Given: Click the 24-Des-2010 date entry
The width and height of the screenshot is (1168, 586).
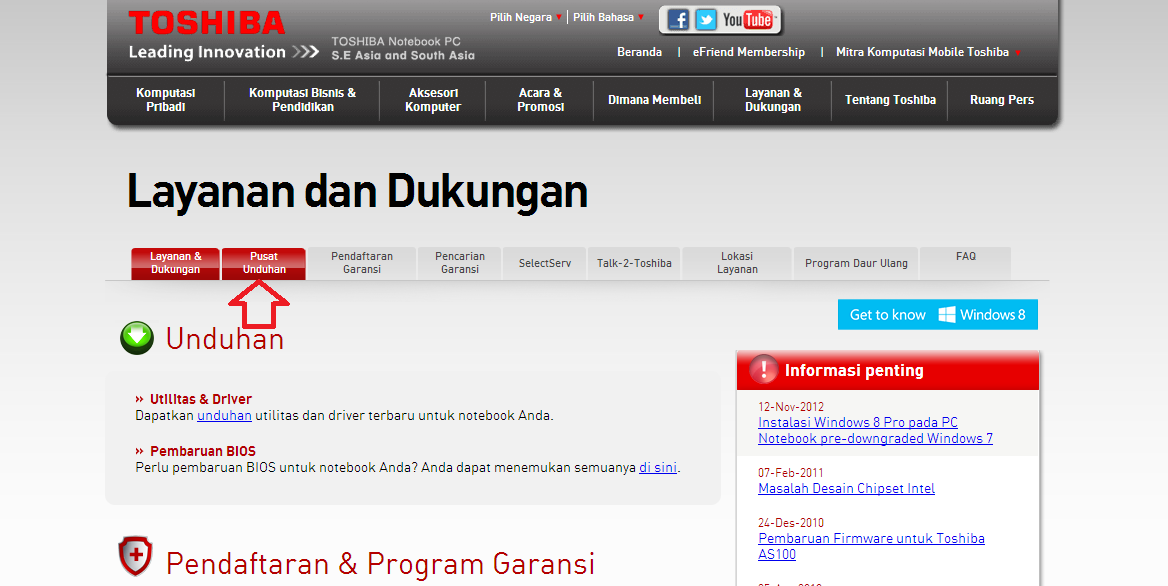Looking at the screenshot, I should tap(790, 523).
